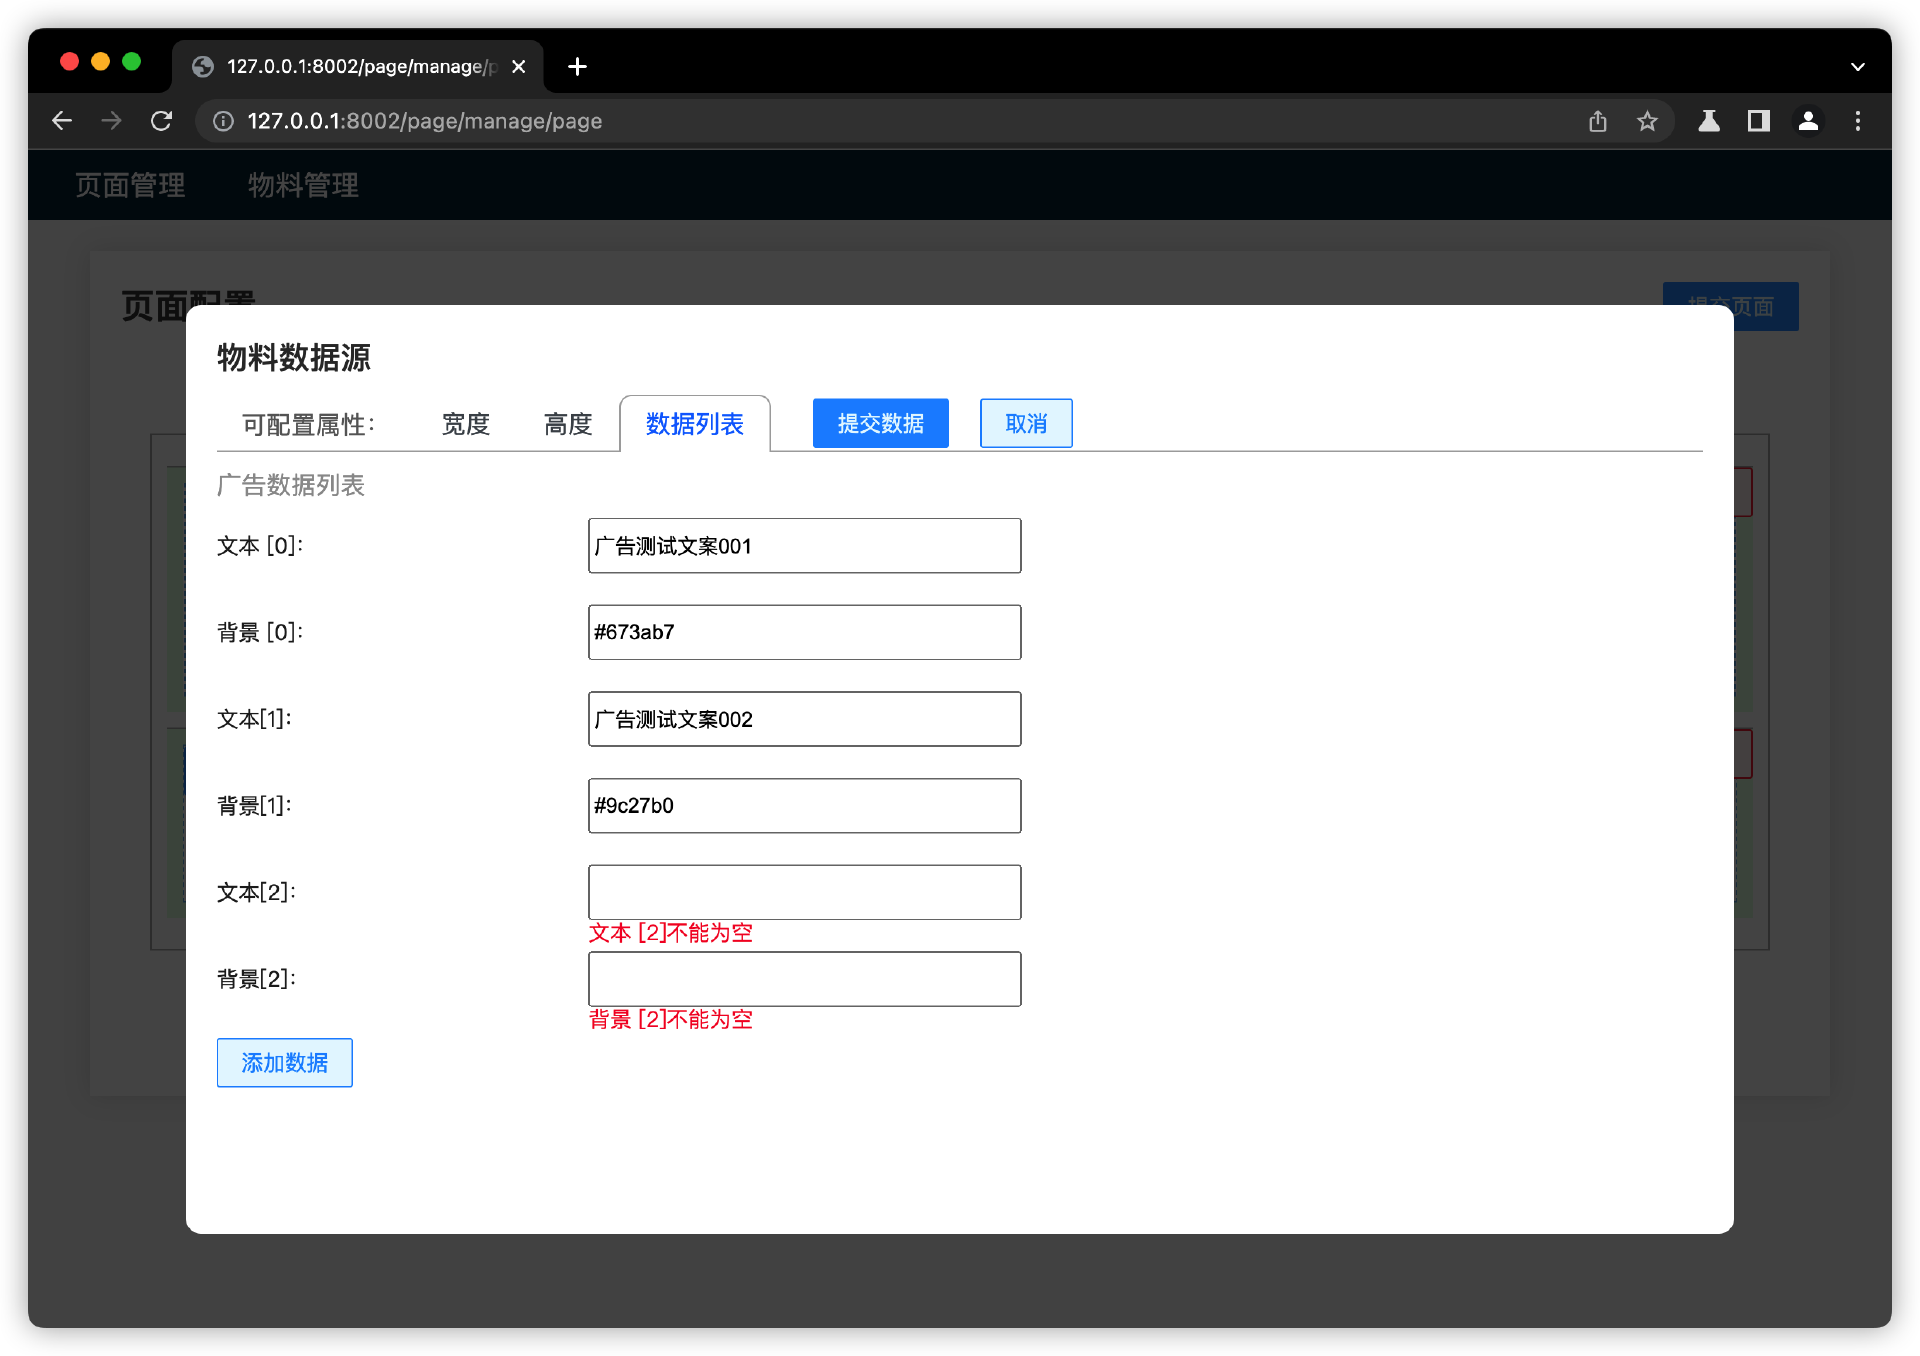Click the 取消 button
Viewport: 1920px width, 1356px height.
tap(1026, 423)
